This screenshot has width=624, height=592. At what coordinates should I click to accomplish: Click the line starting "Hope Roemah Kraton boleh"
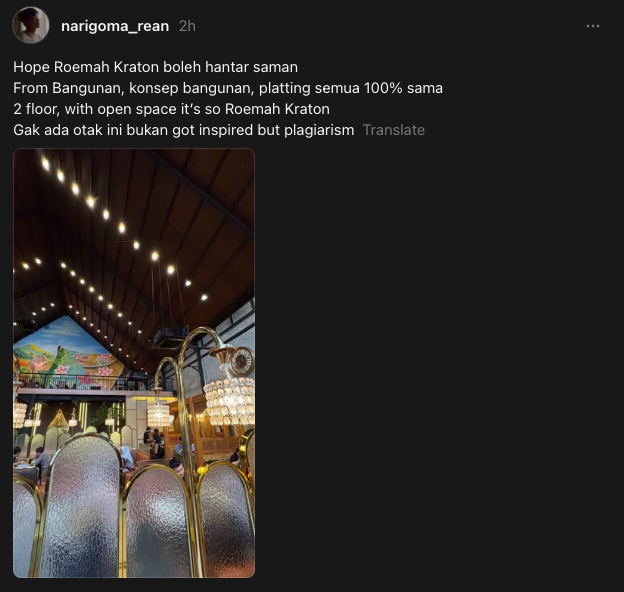coord(156,67)
